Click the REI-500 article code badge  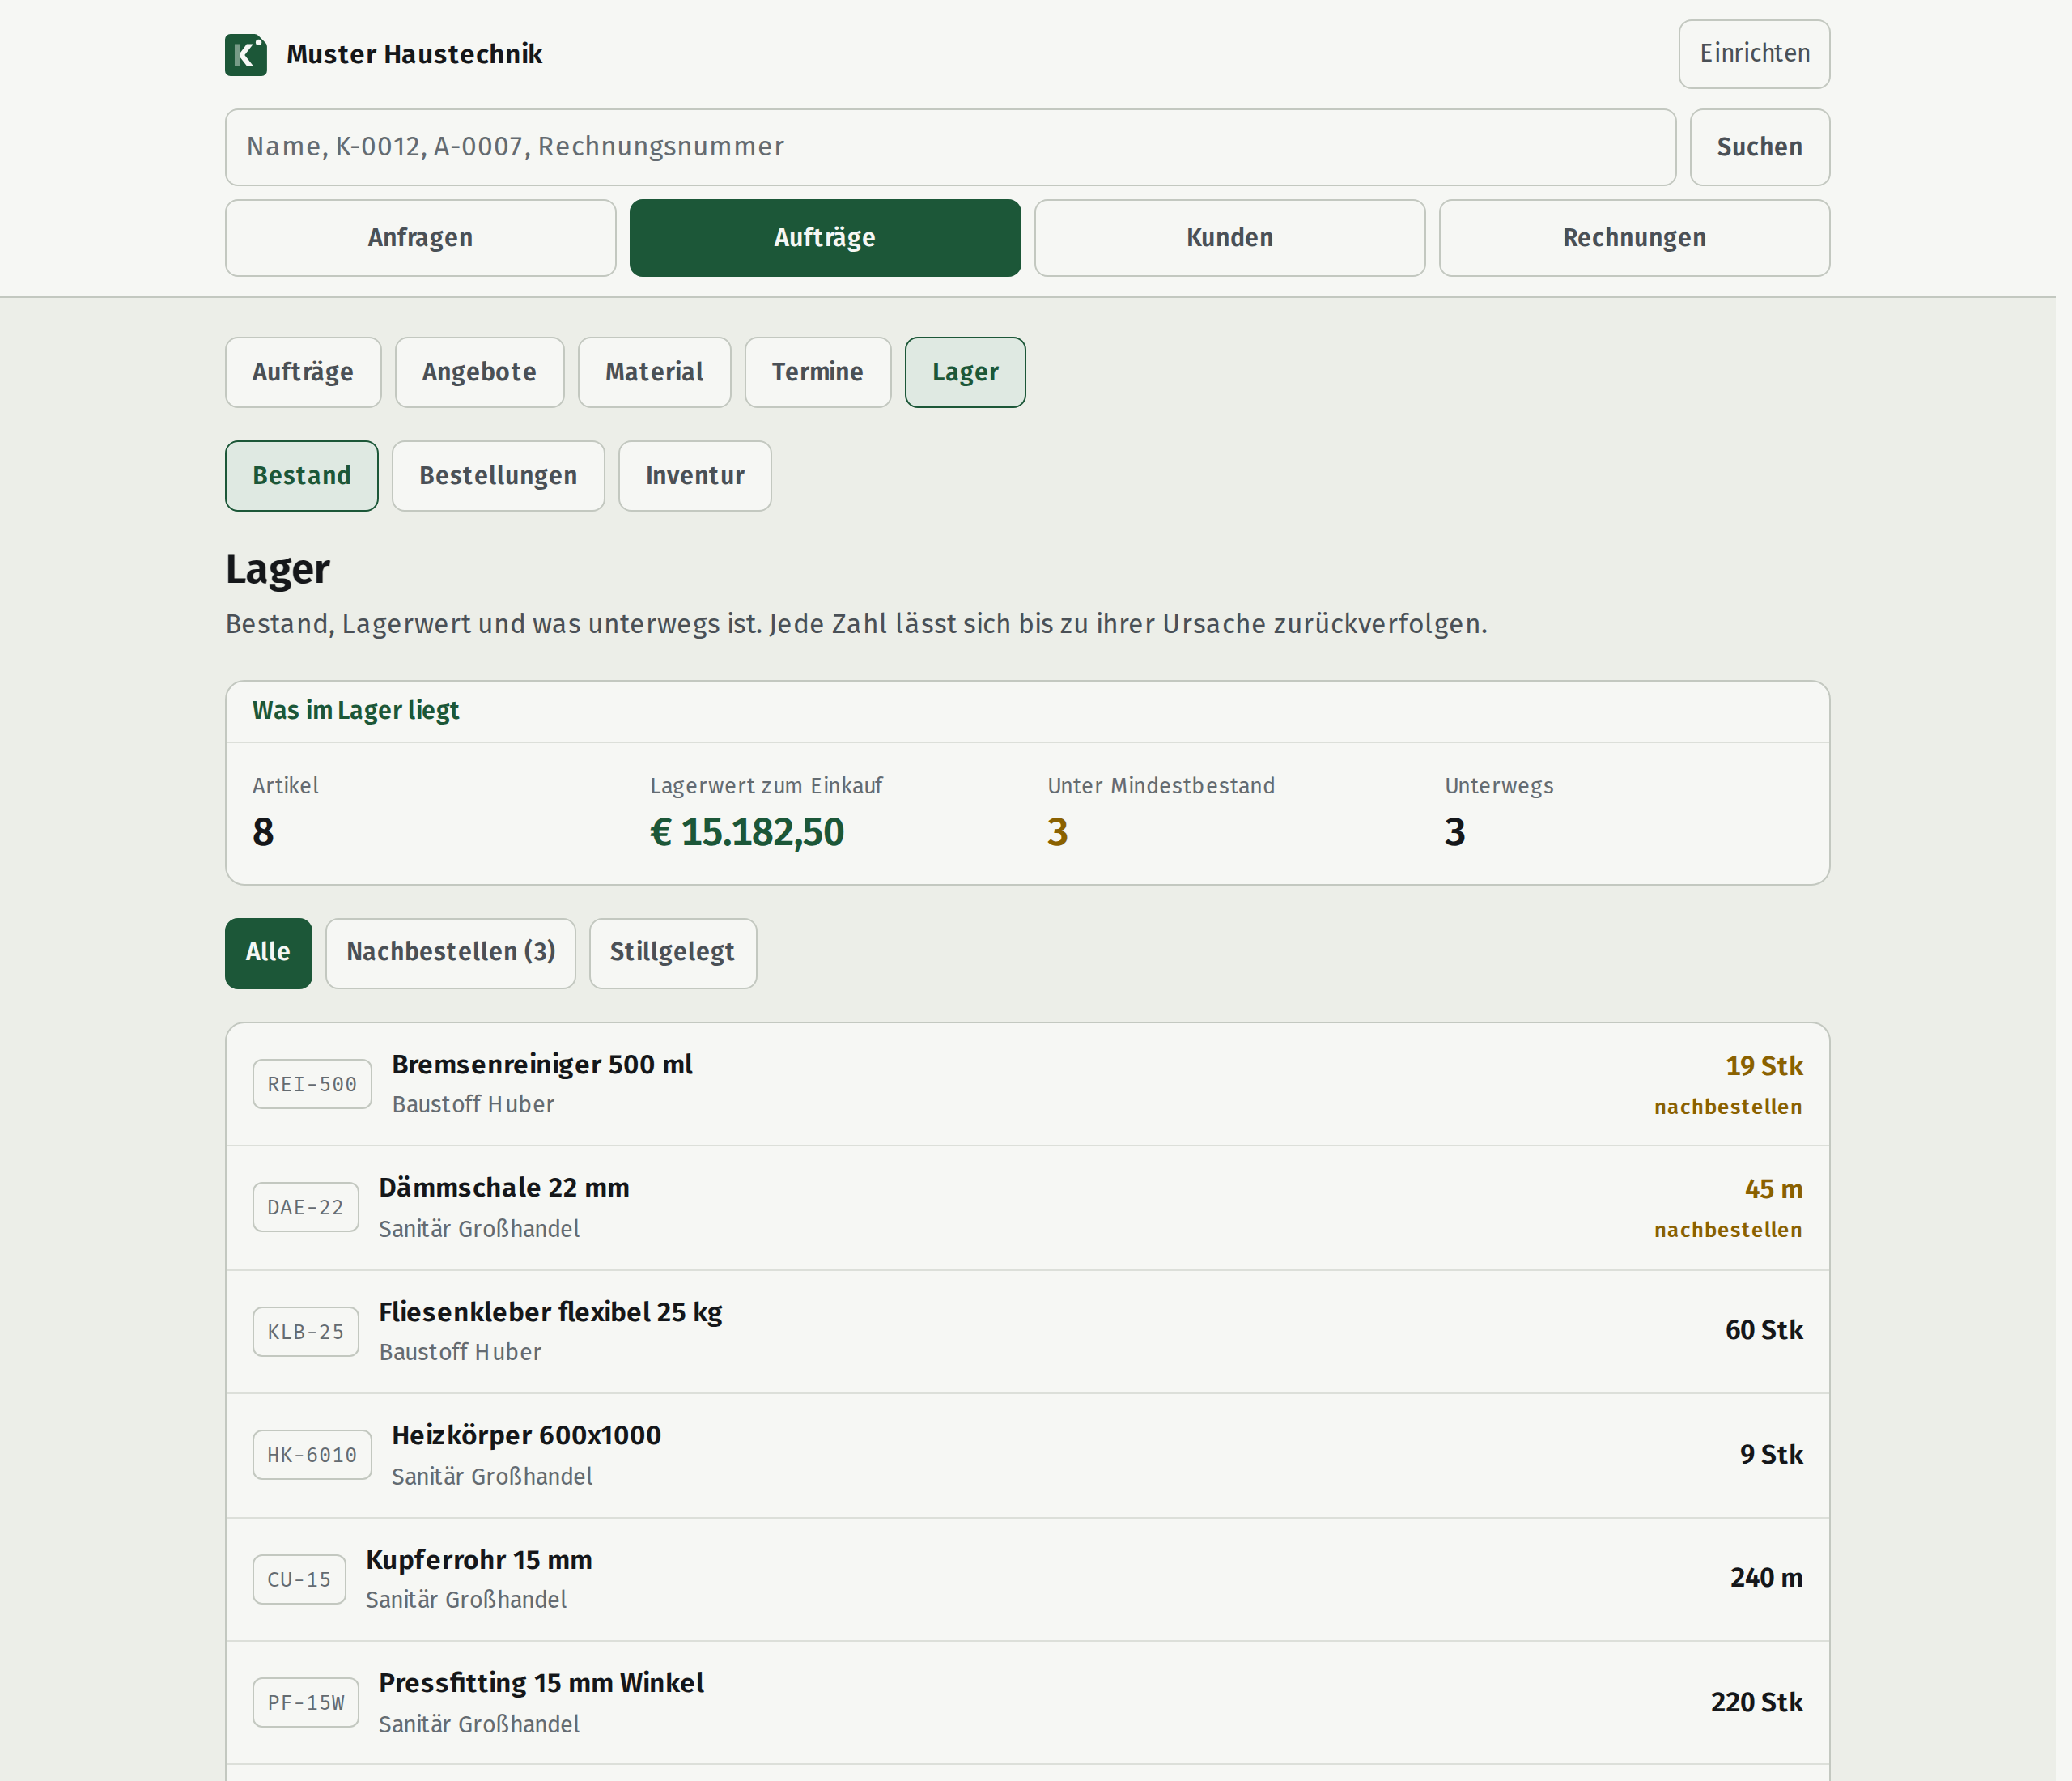click(312, 1084)
